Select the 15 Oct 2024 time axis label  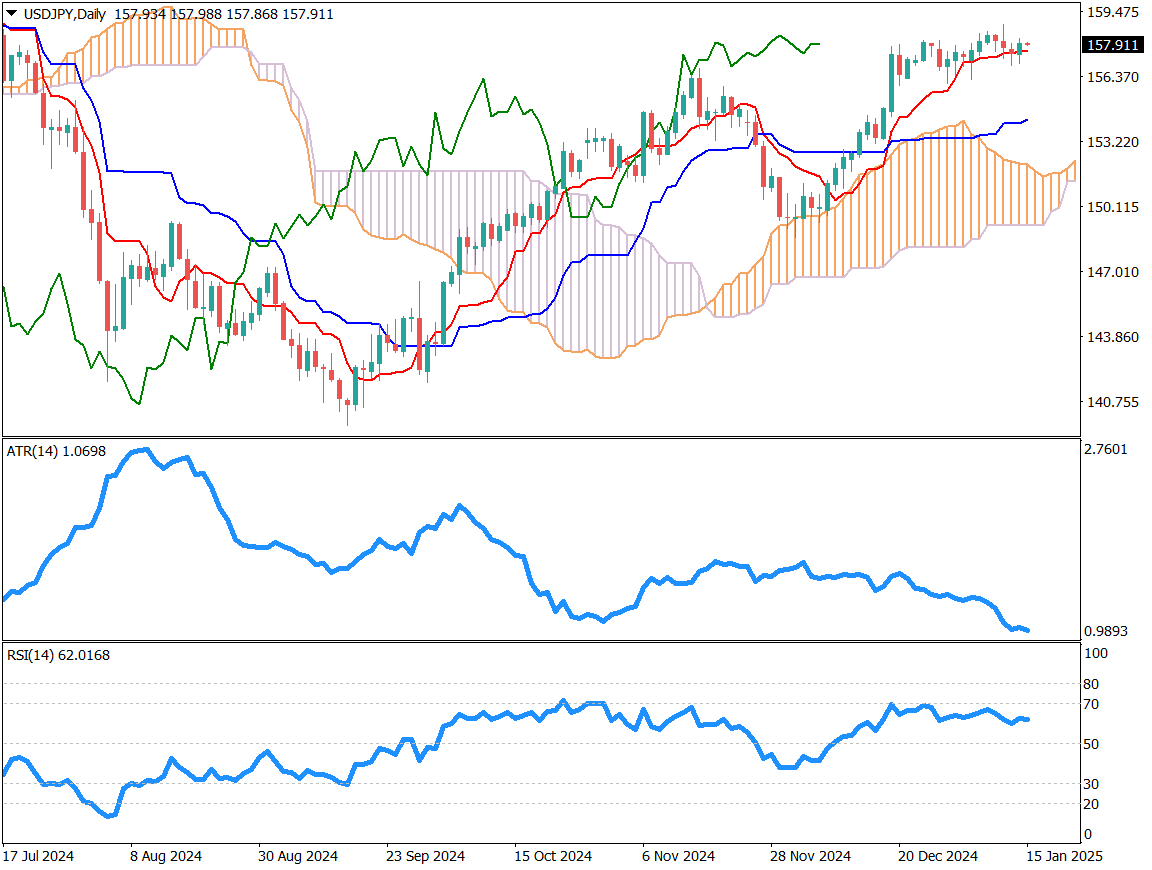tap(553, 856)
